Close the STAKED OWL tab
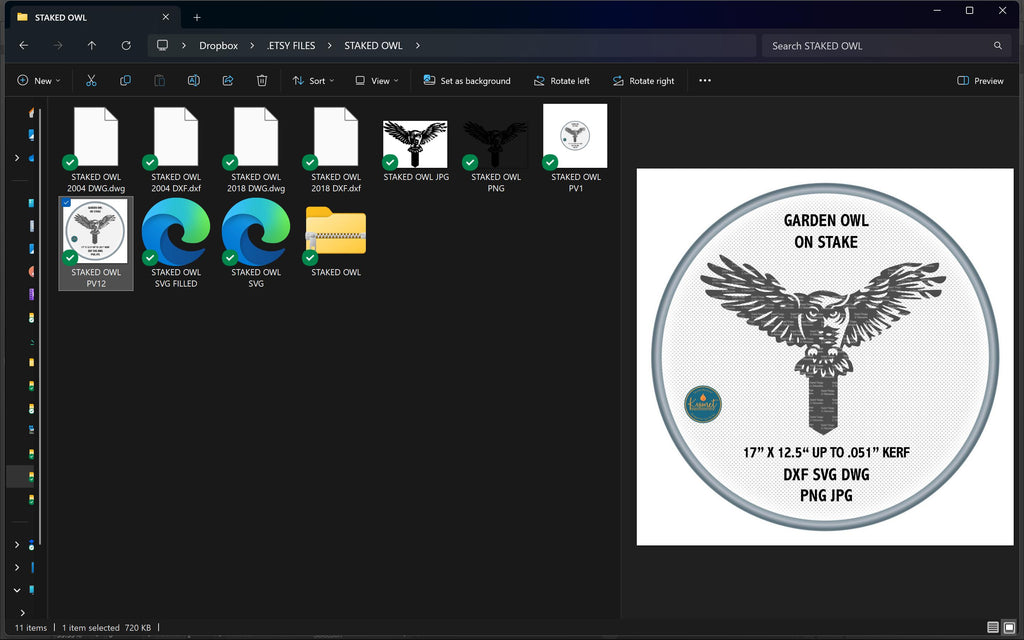The image size is (1024, 640). point(166,17)
